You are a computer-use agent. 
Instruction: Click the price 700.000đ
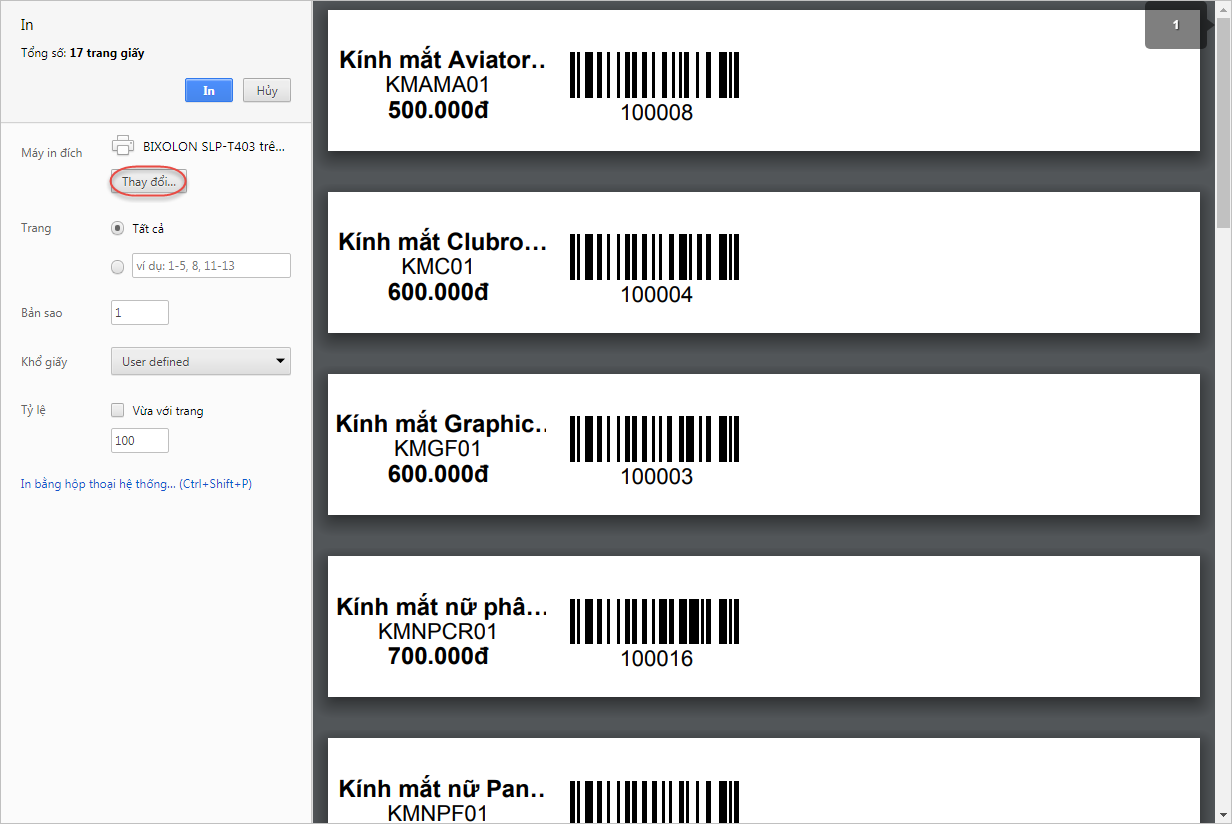tap(438, 656)
